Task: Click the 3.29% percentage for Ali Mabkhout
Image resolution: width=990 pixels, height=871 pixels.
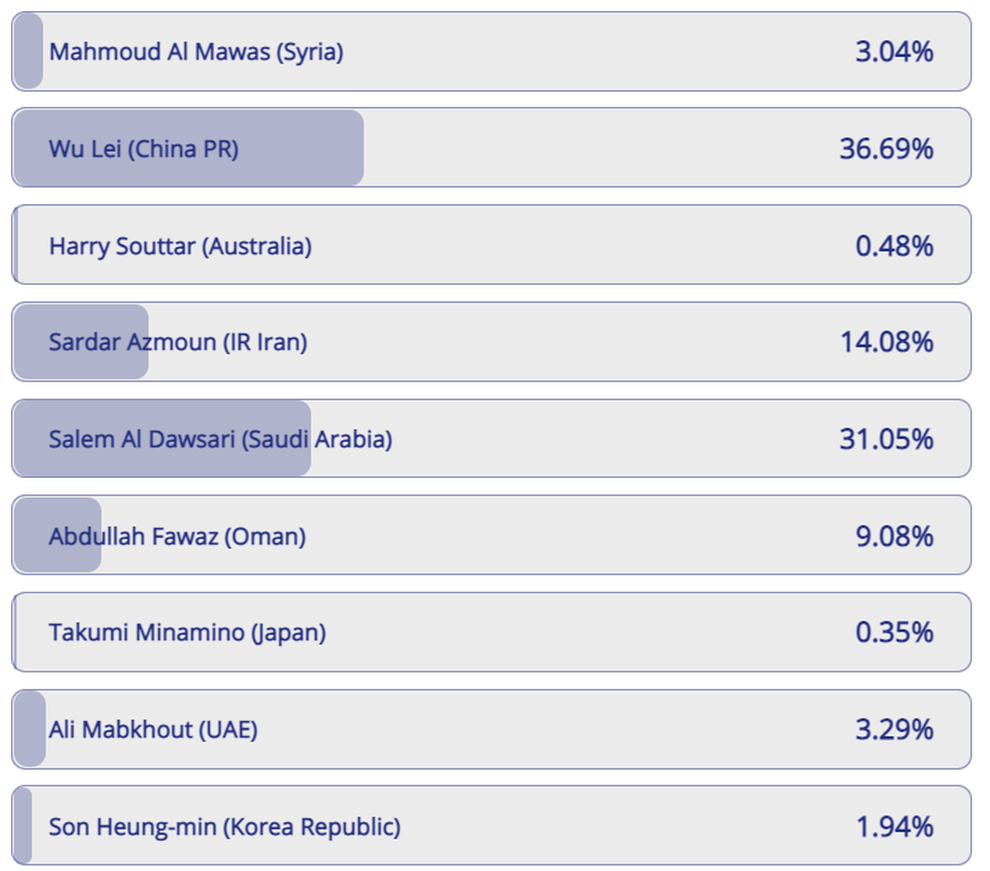Action: [x=894, y=729]
